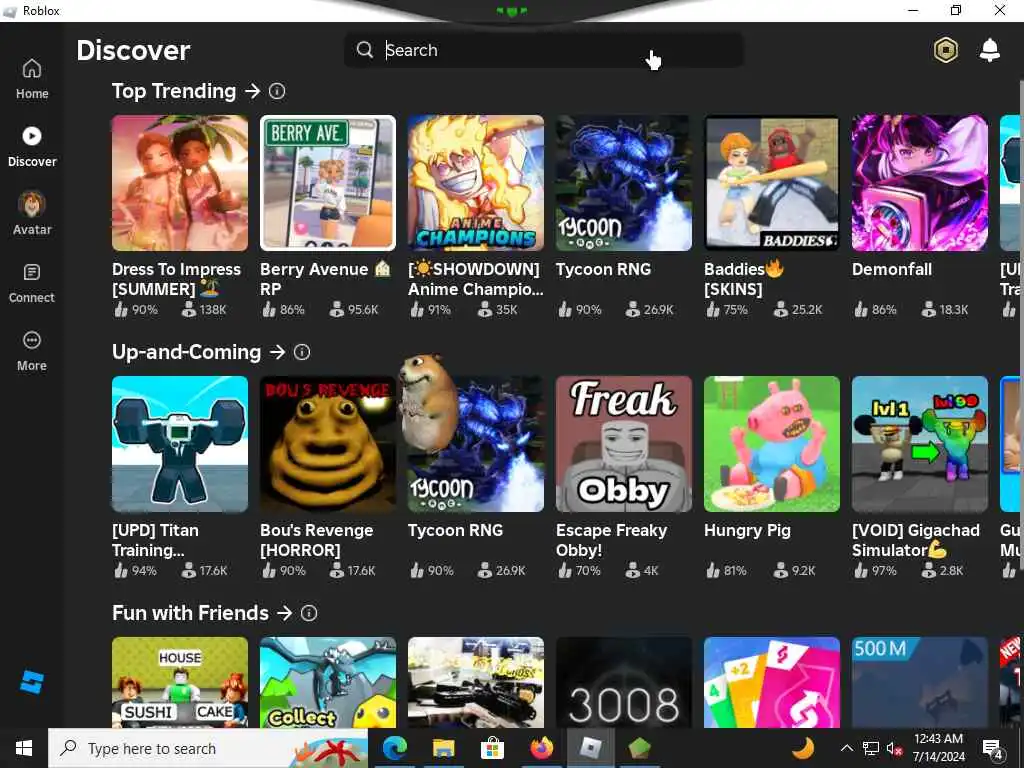The height and width of the screenshot is (768, 1024).
Task: Click the Berry Avenue RP title
Action: [x=325, y=279]
